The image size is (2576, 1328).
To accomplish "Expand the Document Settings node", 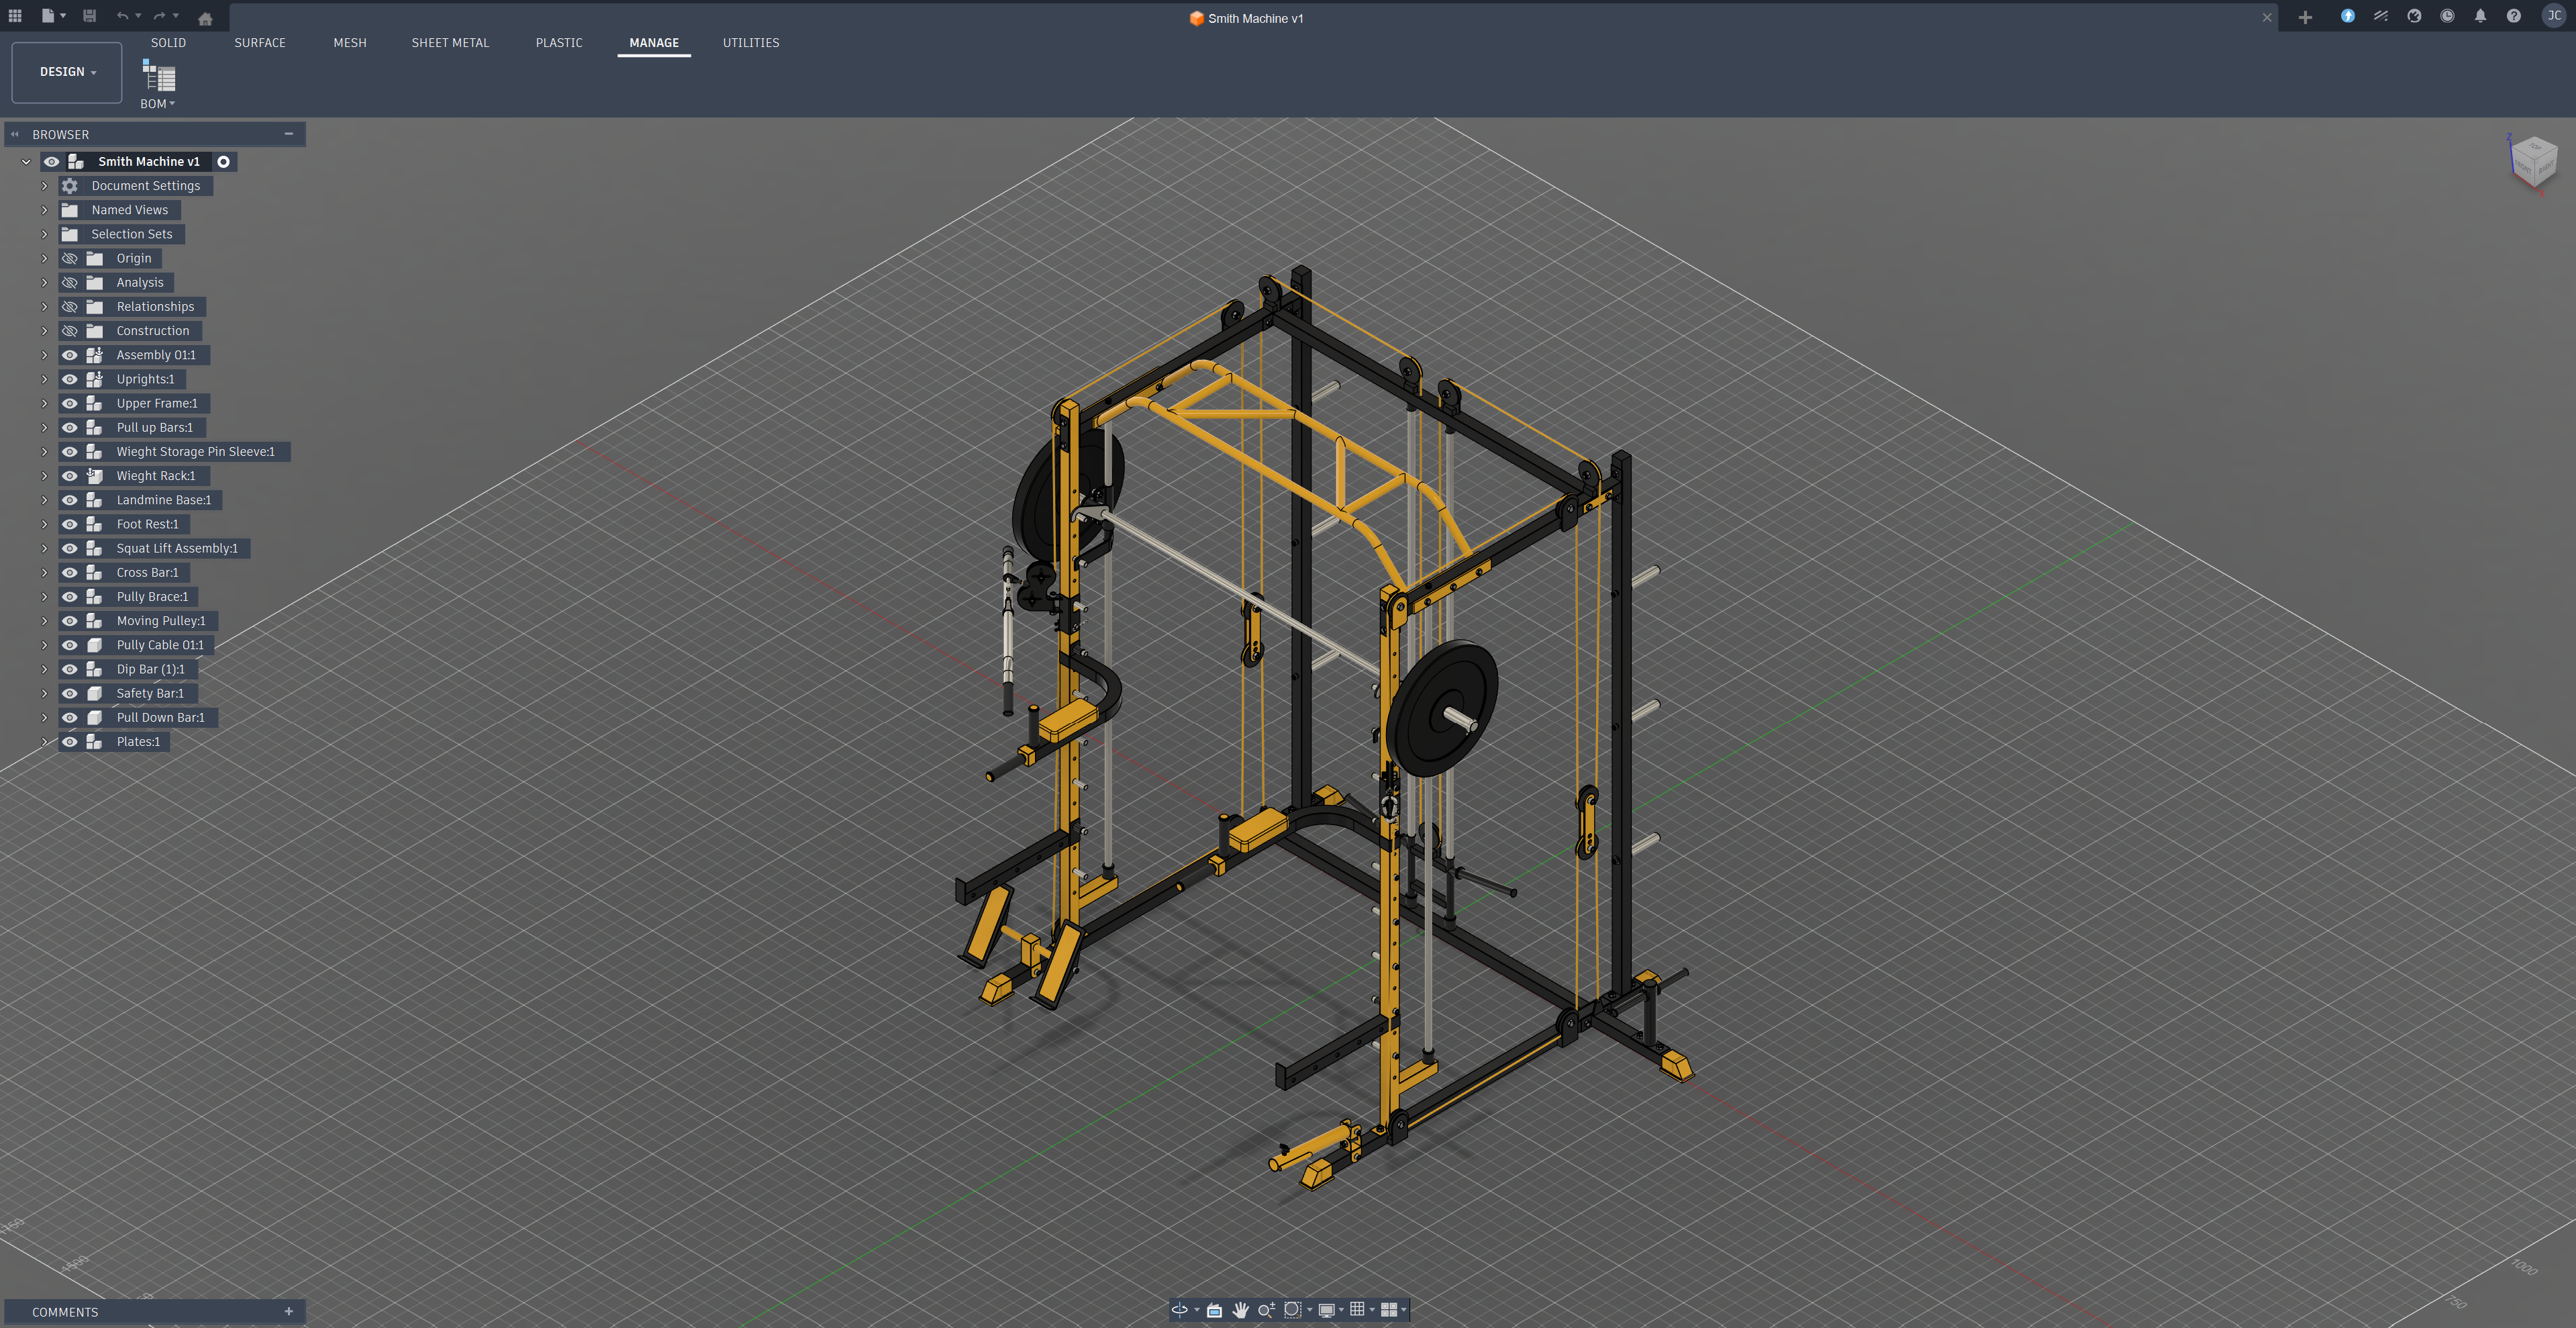I will pyautogui.click(x=44, y=186).
